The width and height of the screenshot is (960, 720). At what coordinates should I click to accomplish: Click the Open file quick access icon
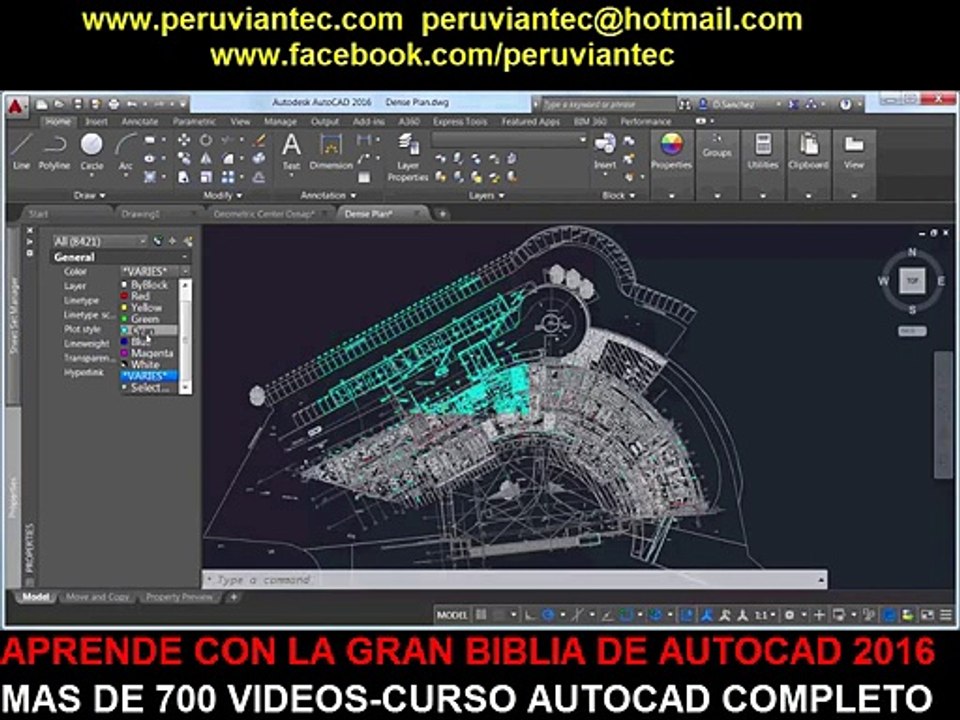pos(59,104)
